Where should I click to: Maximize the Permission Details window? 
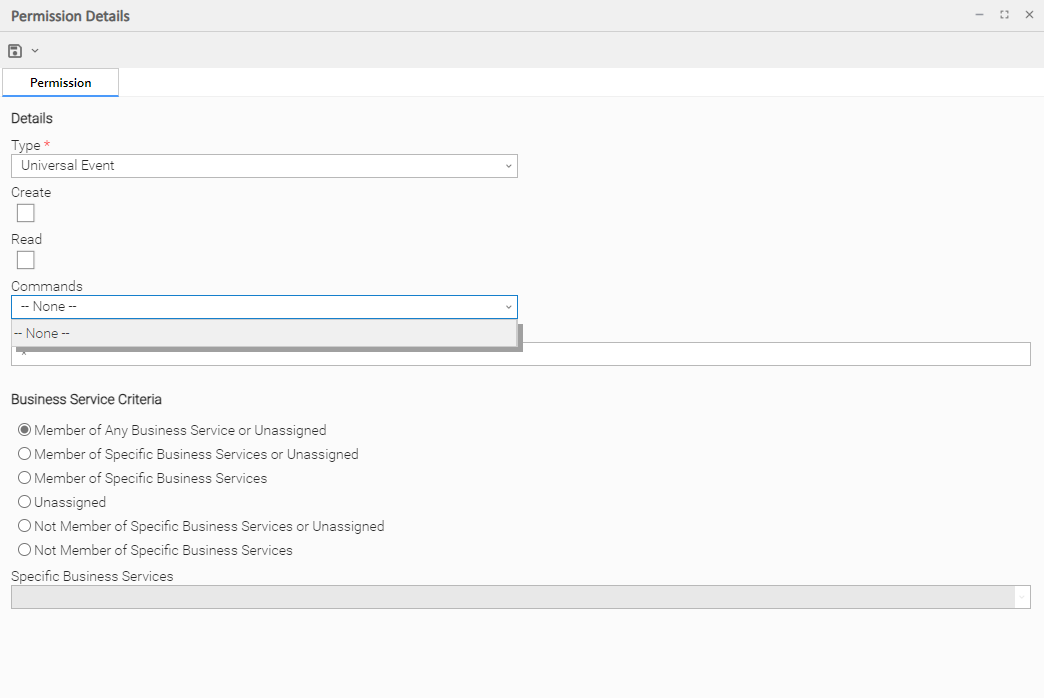click(x=1004, y=15)
